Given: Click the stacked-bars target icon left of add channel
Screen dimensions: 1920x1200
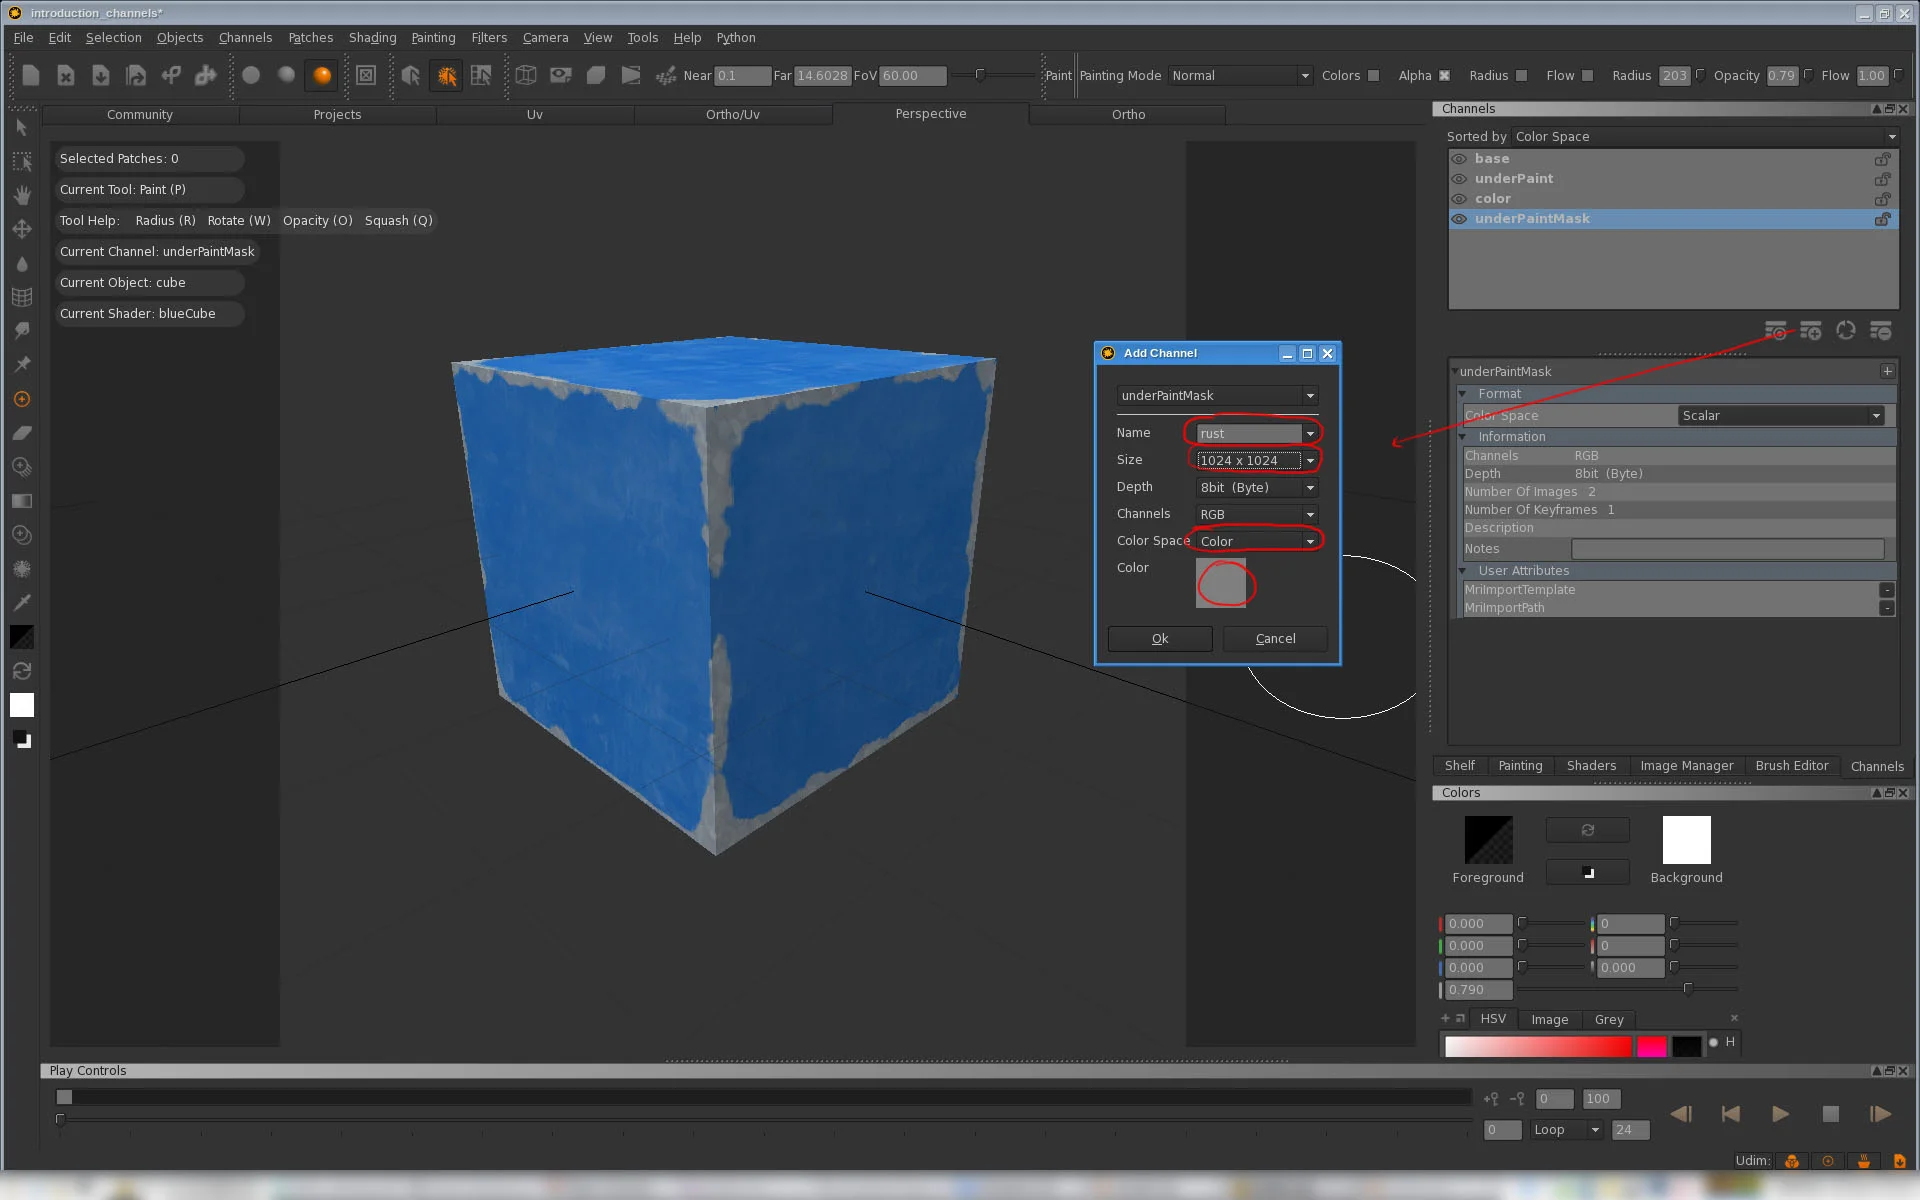Looking at the screenshot, I should [1776, 331].
